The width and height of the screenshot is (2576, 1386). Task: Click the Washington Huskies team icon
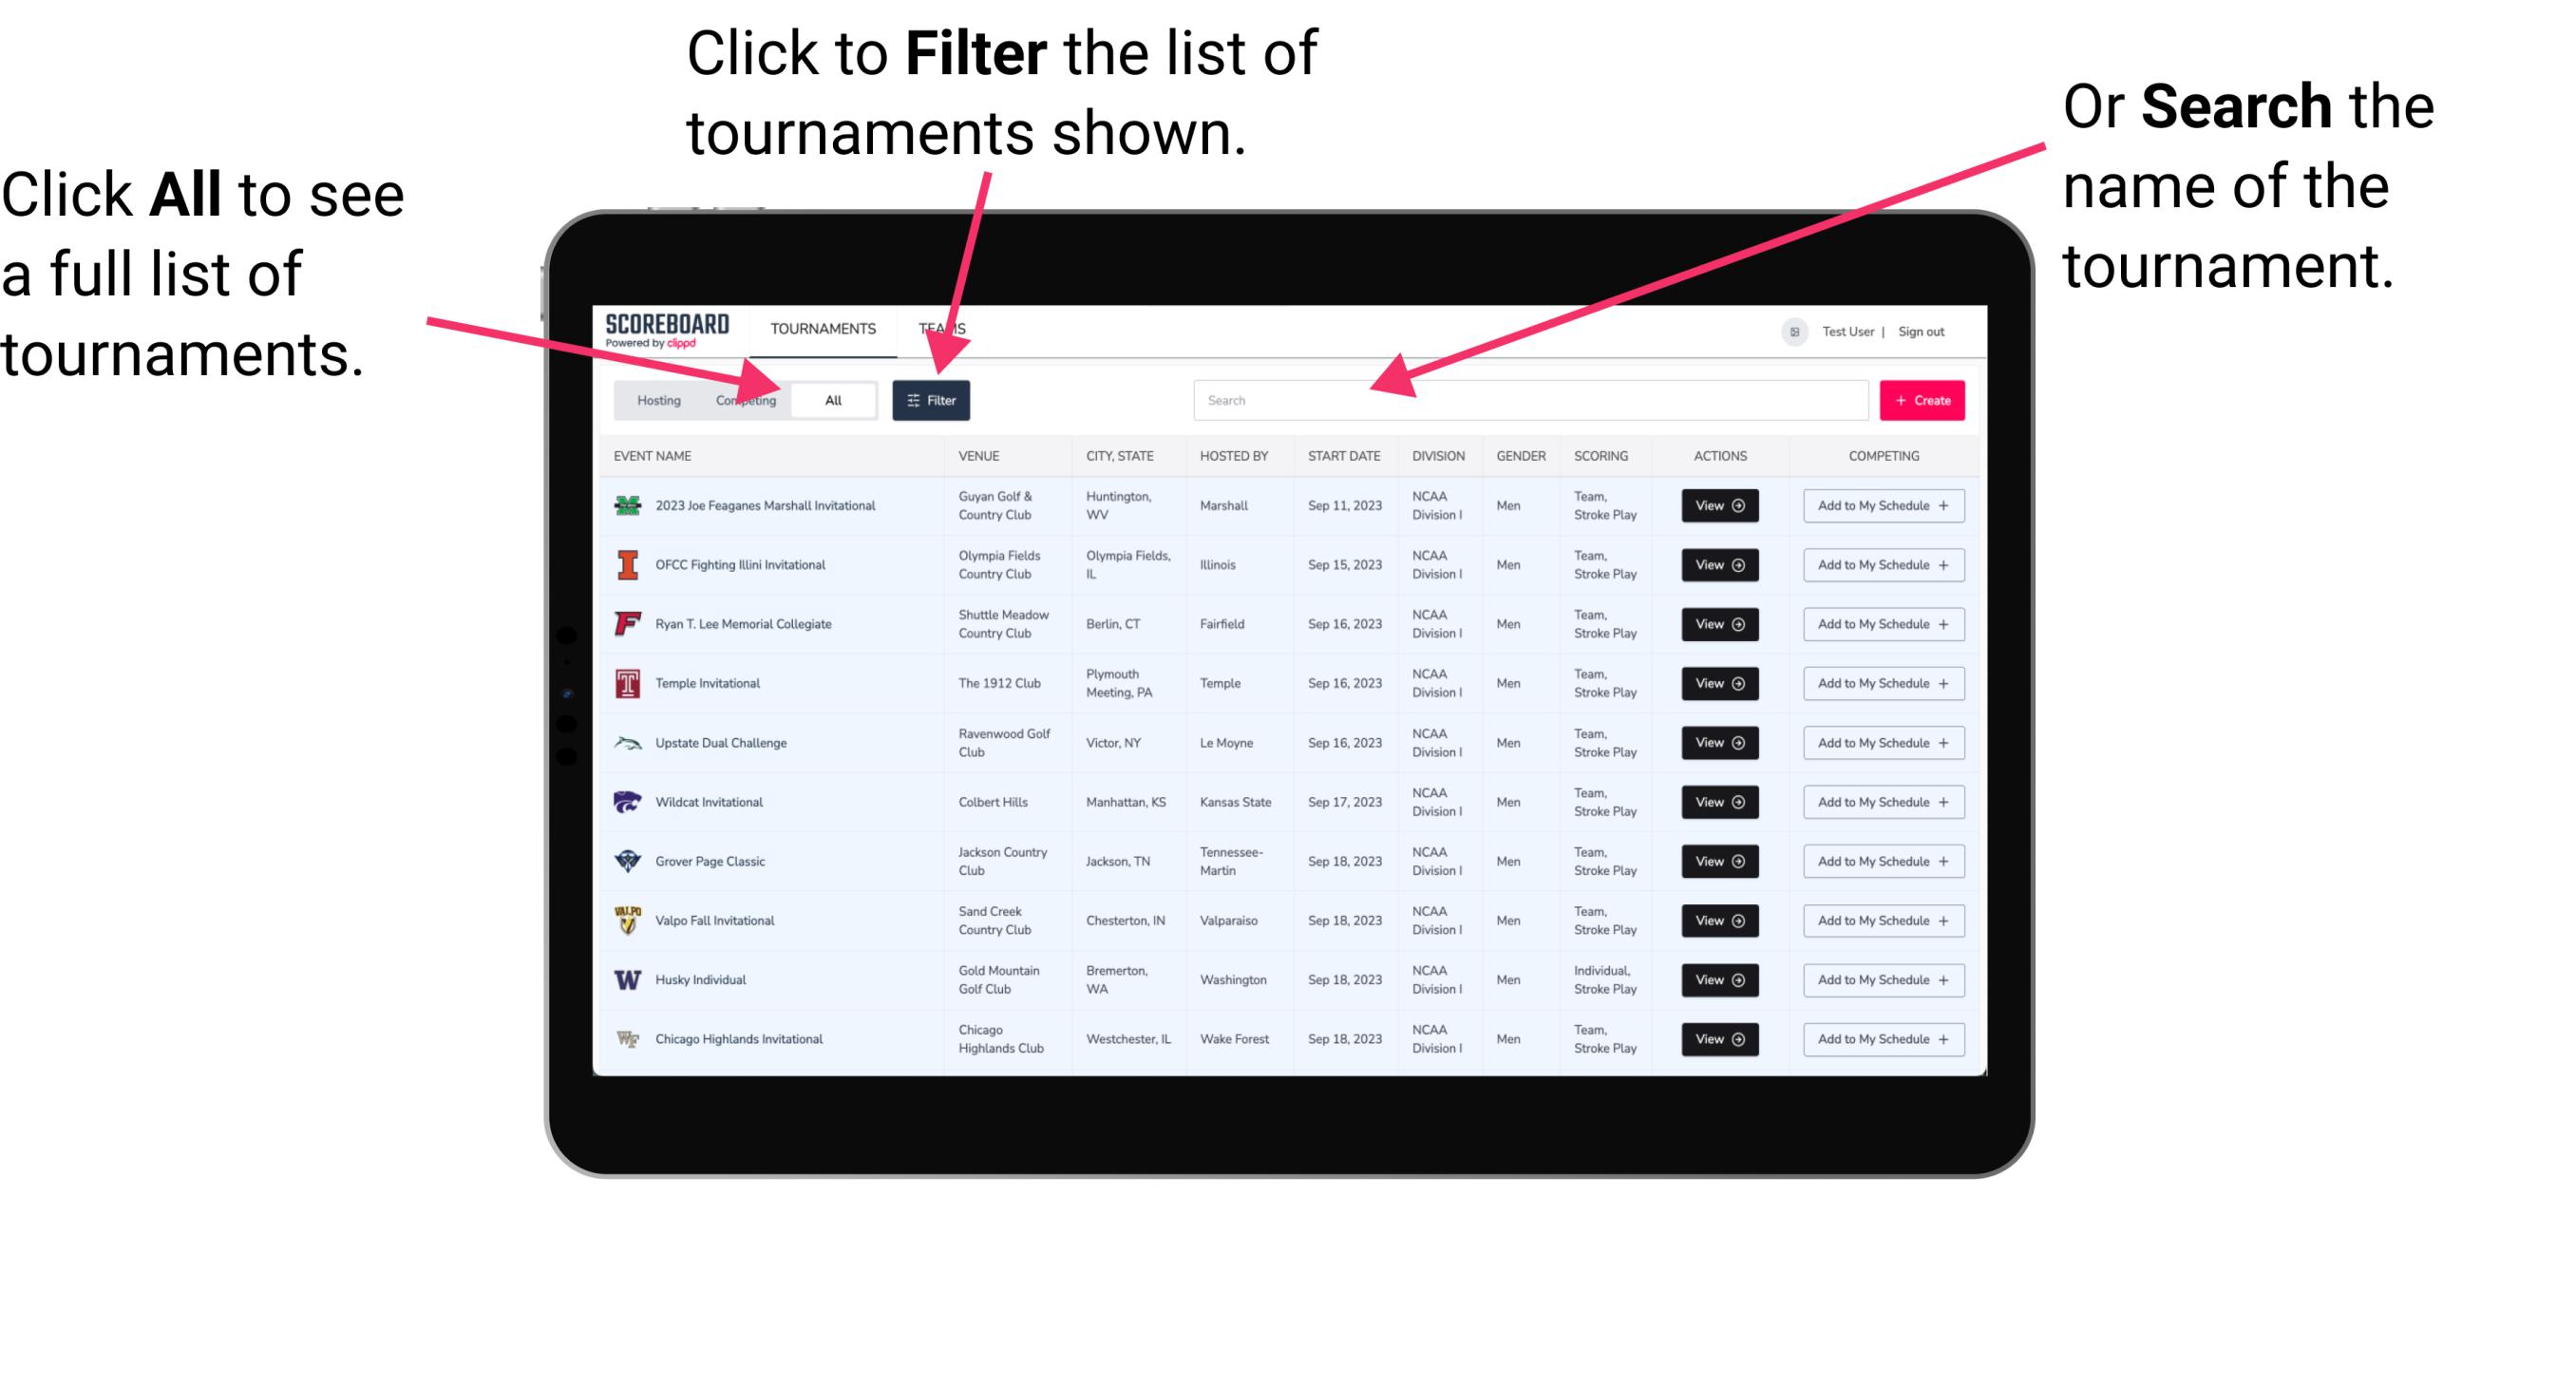tap(628, 979)
